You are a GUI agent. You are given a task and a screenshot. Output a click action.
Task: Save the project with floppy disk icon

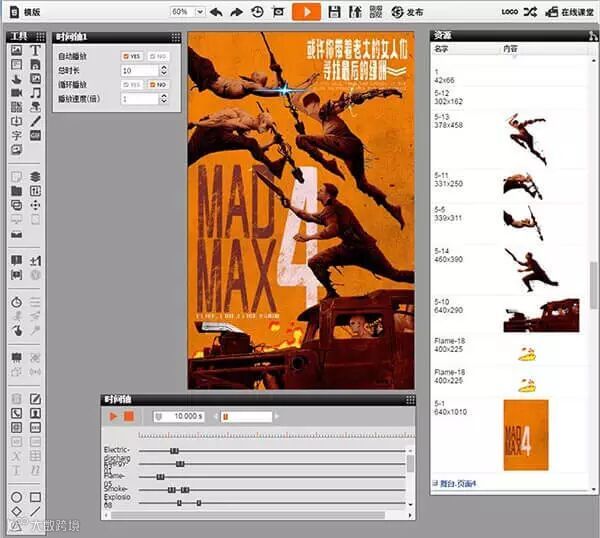pyautogui.click(x=334, y=12)
